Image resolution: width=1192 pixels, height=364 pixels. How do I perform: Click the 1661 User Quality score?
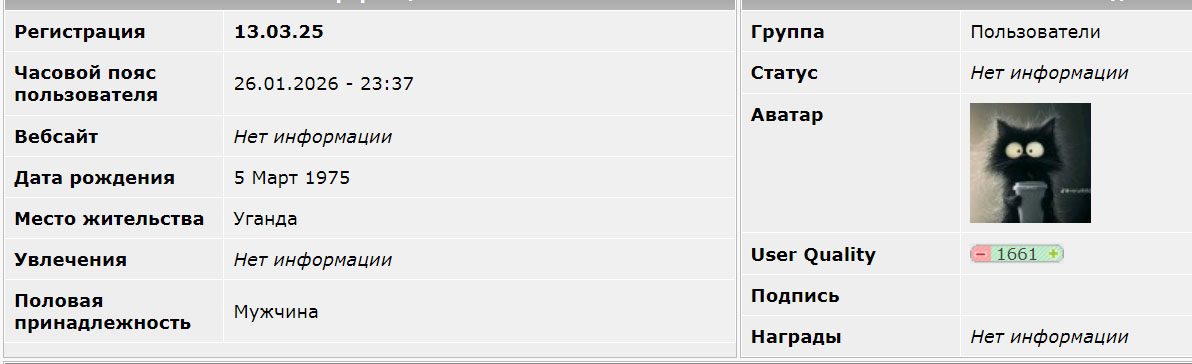point(1016,255)
